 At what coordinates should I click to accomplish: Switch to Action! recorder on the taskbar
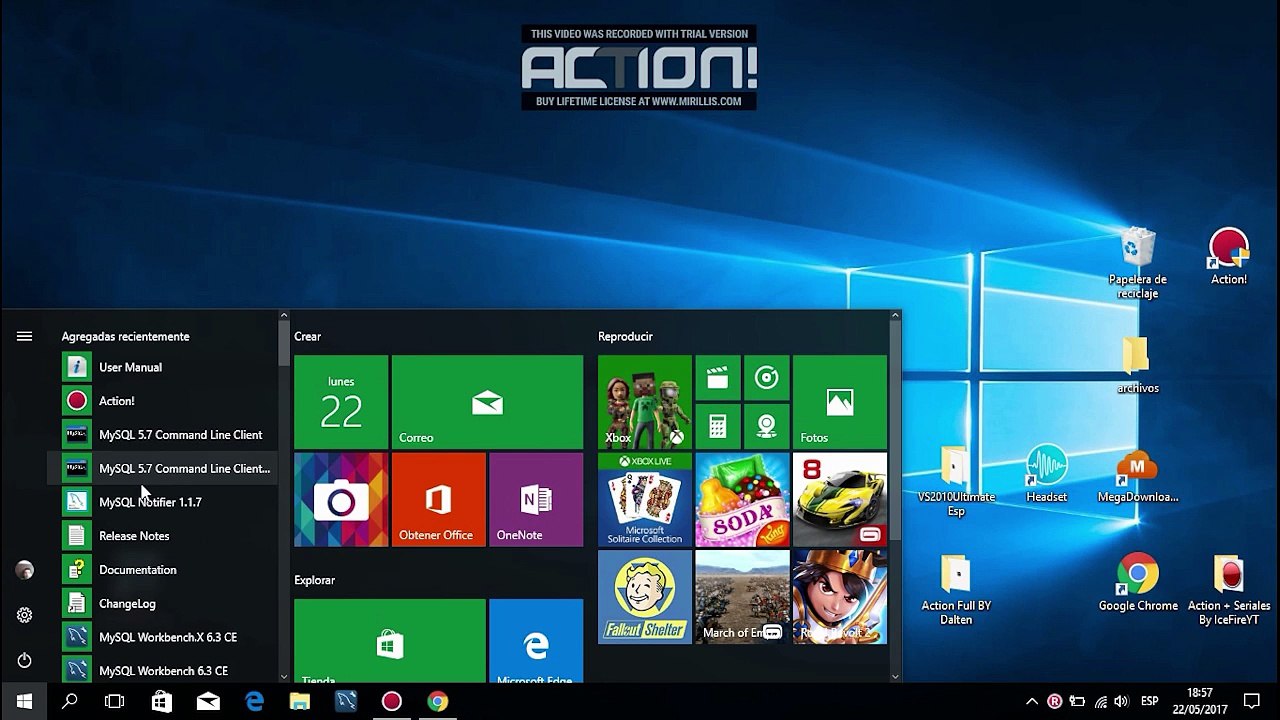pyautogui.click(x=392, y=701)
